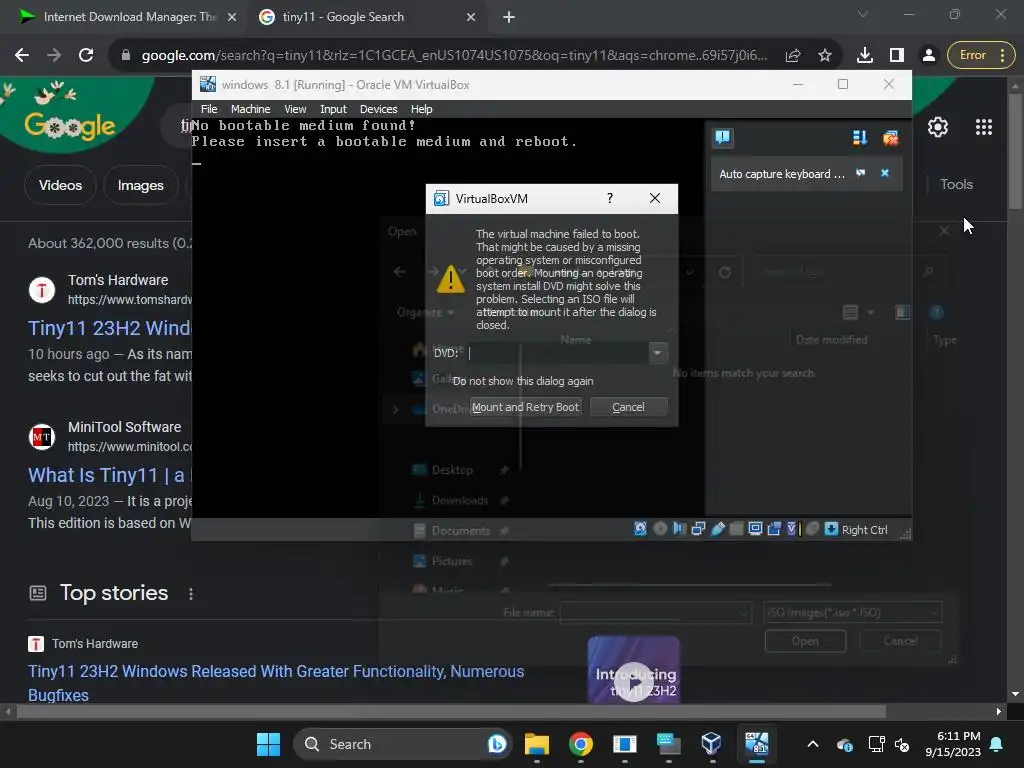Open Google settings gear icon
The image size is (1024, 768).
click(x=938, y=127)
